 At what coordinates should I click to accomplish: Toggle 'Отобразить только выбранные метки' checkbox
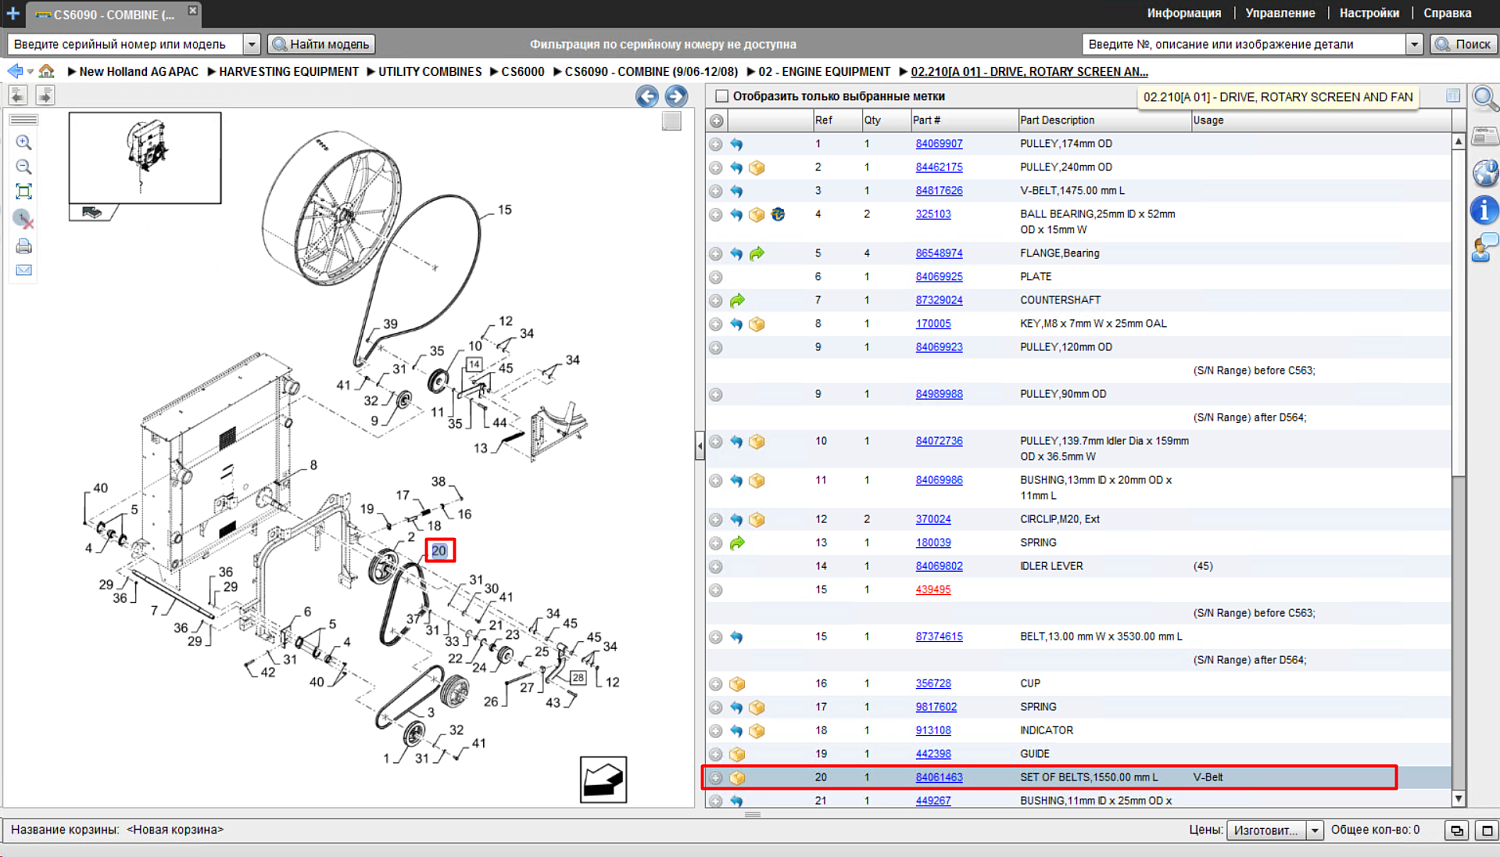tap(722, 96)
